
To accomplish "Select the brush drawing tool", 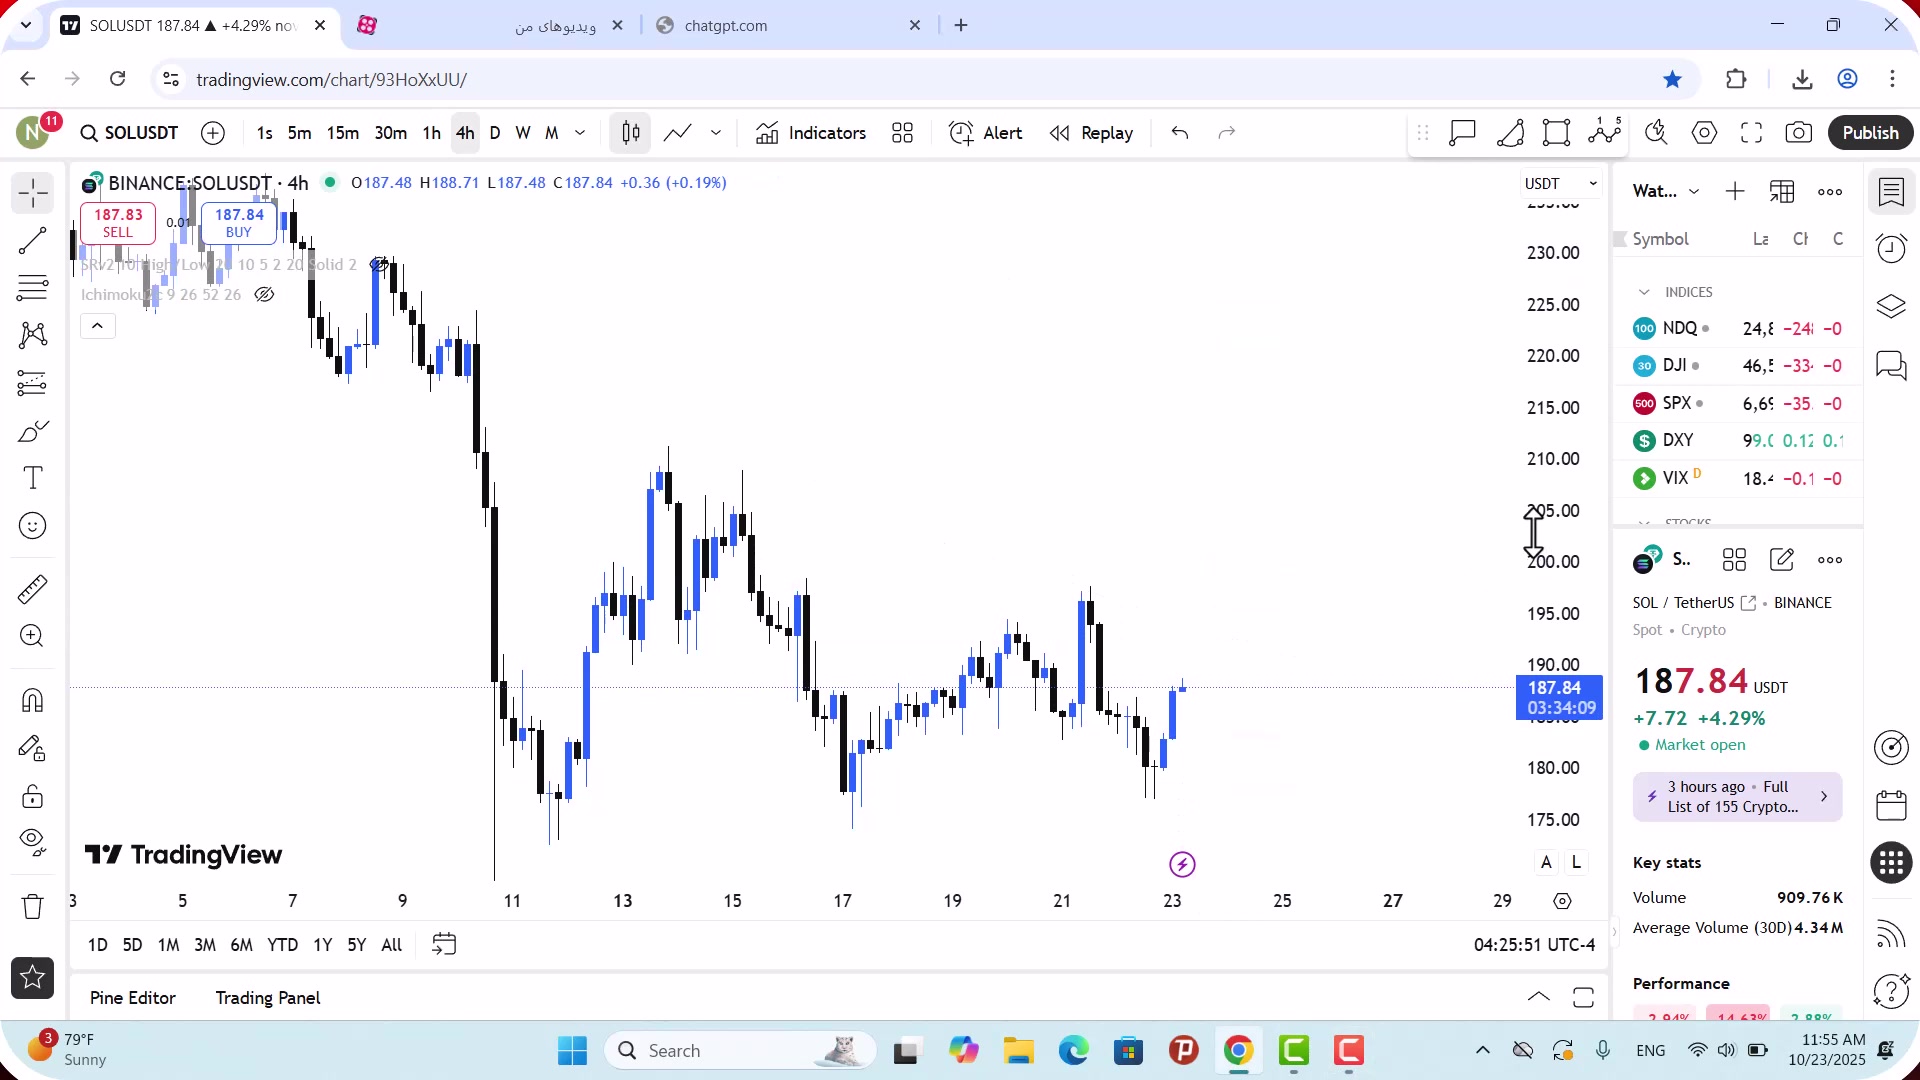I will 33,431.
